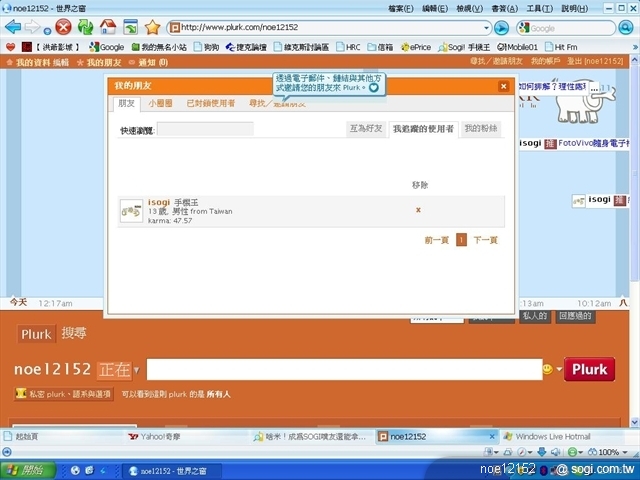Close the 我的朋友 dialog with X
The width and height of the screenshot is (640, 480).
click(x=503, y=87)
